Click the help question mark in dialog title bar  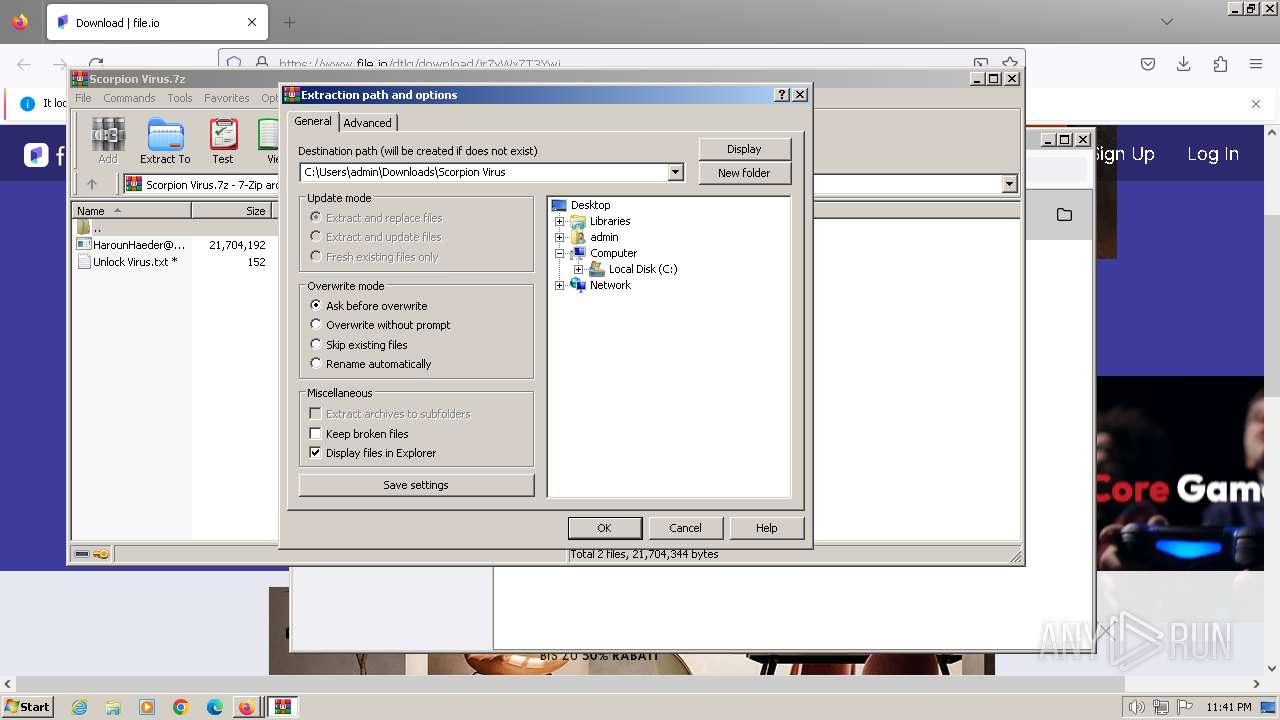pos(782,95)
